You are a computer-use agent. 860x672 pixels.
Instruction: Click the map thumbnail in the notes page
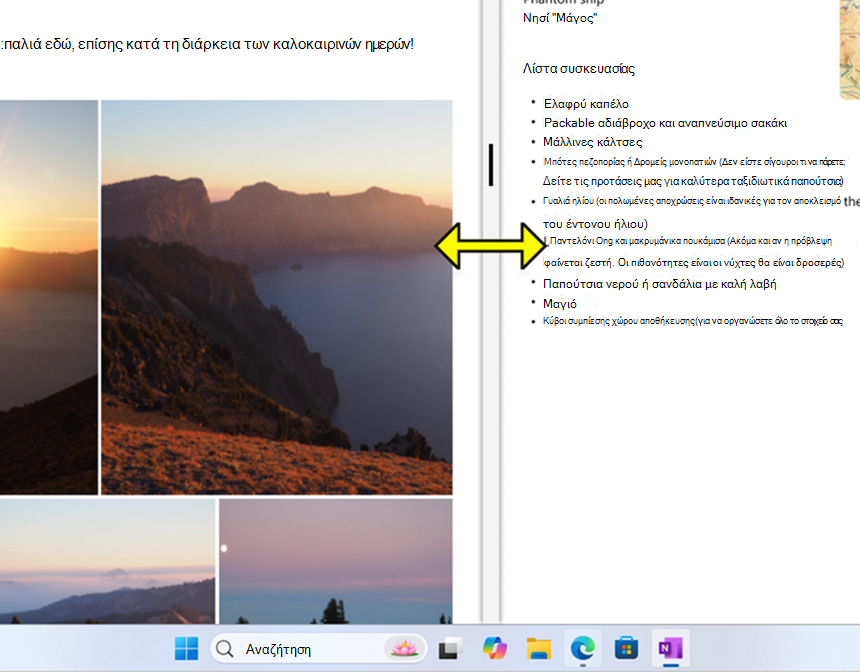850,49
